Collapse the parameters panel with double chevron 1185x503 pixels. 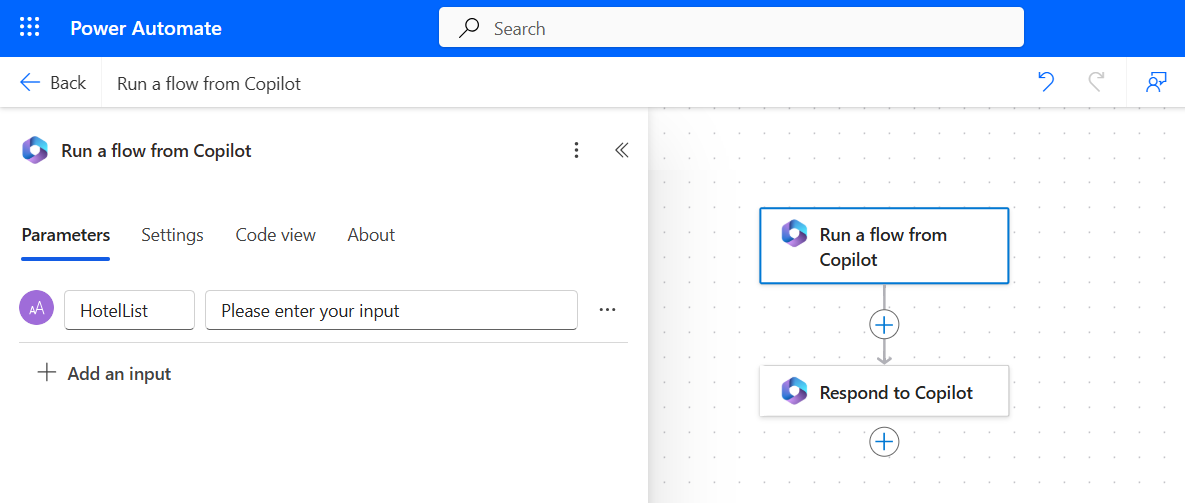[x=621, y=151]
